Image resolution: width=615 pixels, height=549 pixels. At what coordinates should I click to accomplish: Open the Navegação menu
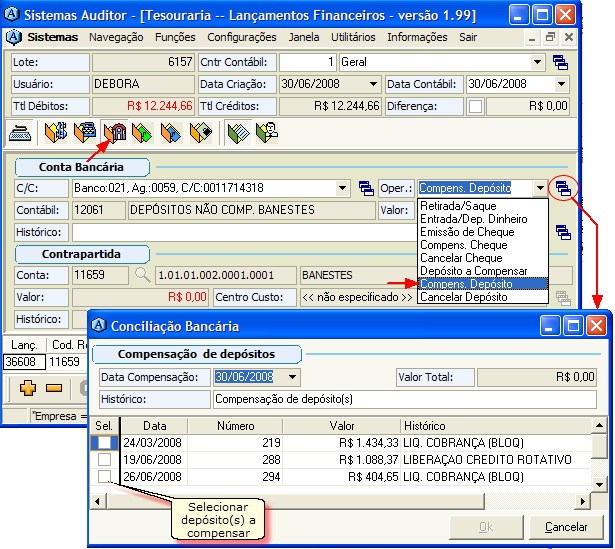pyautogui.click(x=116, y=37)
